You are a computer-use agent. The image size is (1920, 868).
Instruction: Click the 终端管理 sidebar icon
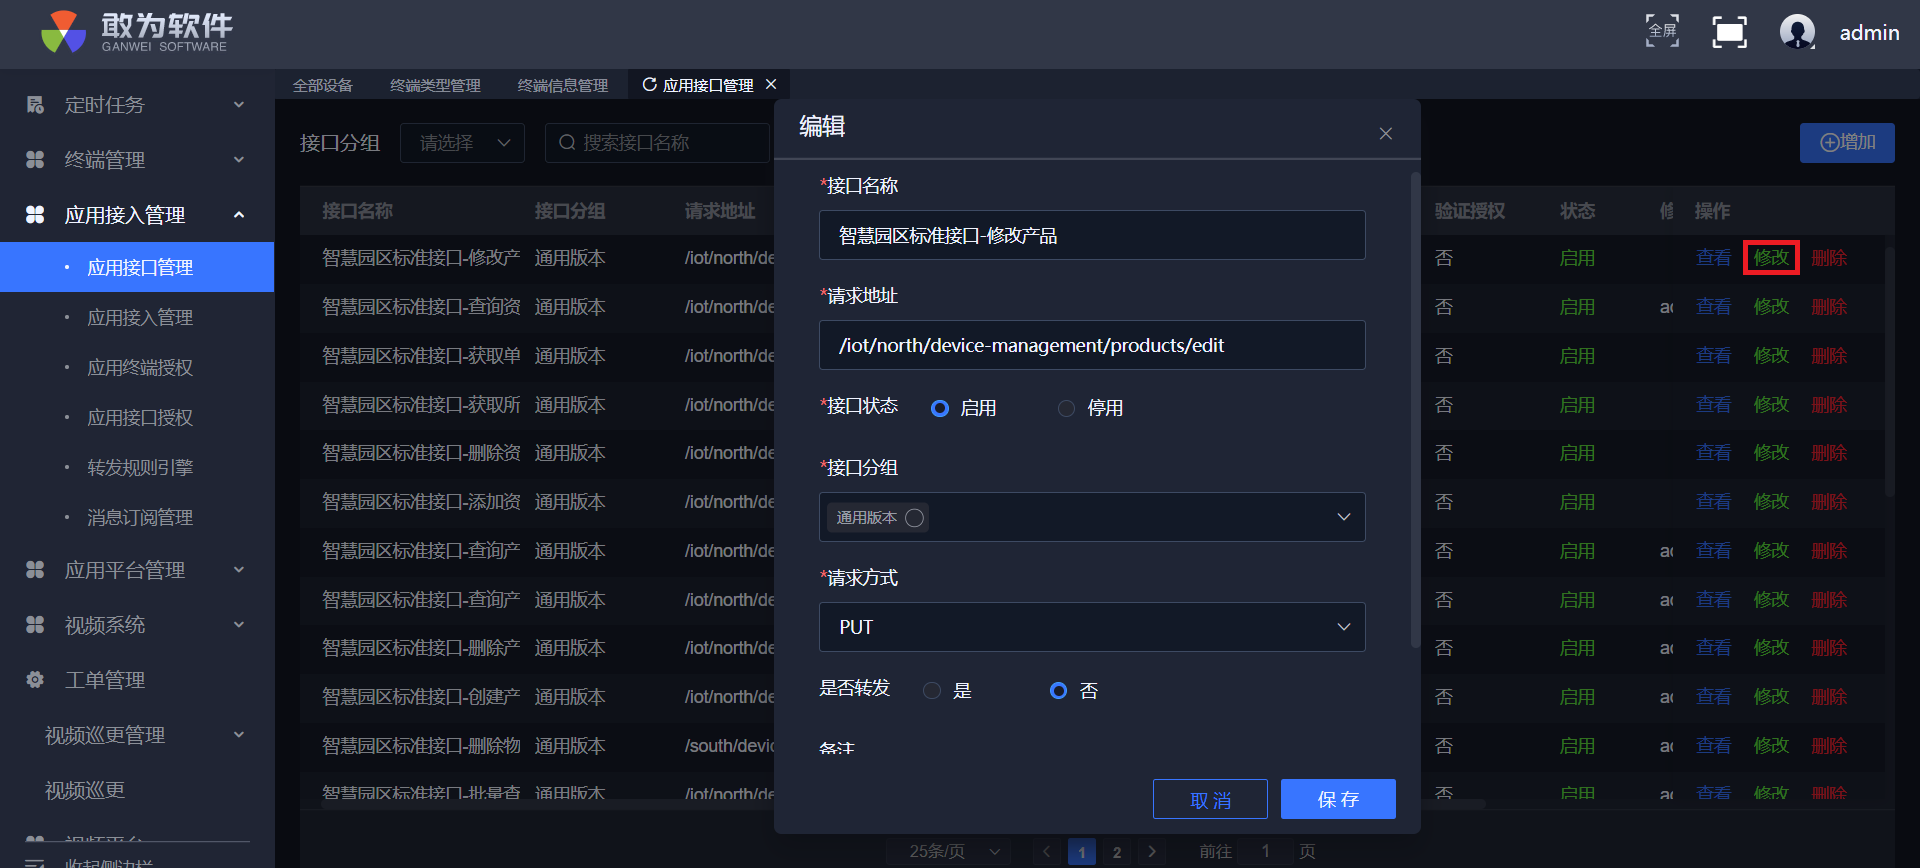[x=35, y=160]
